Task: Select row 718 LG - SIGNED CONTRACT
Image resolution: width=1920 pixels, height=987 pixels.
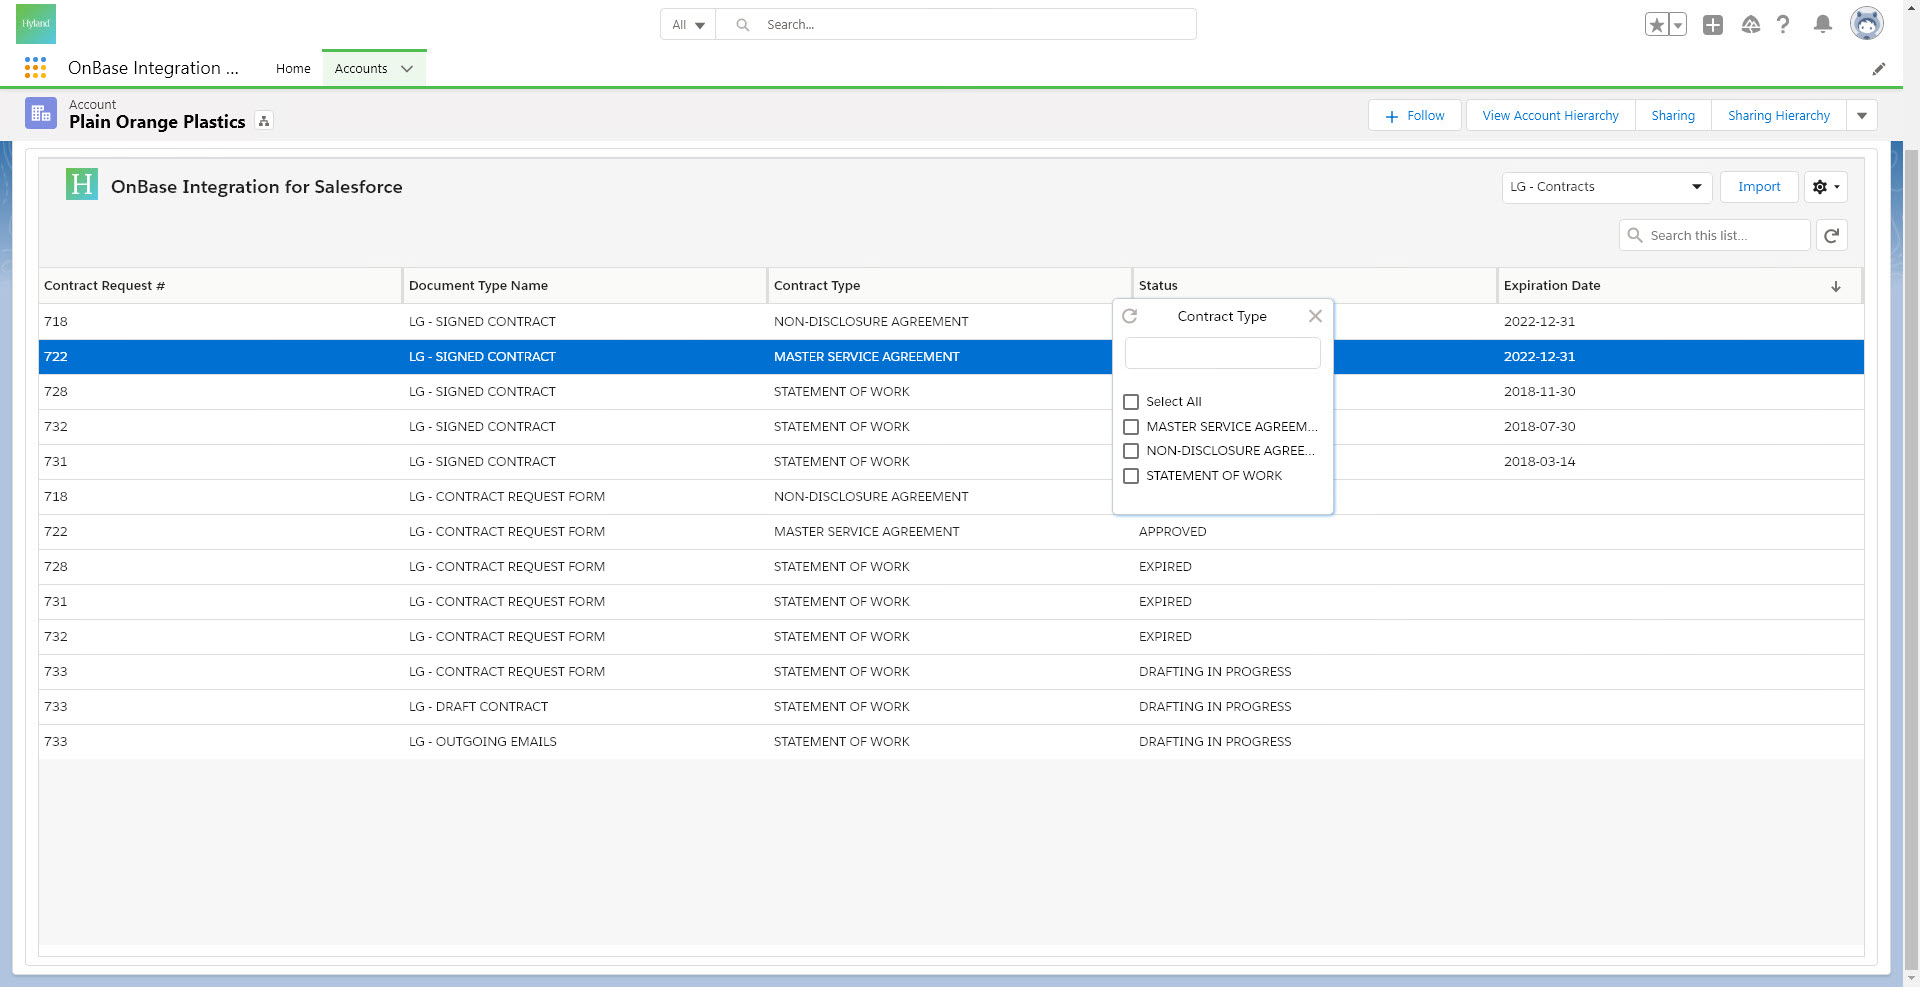Action: 951,322
